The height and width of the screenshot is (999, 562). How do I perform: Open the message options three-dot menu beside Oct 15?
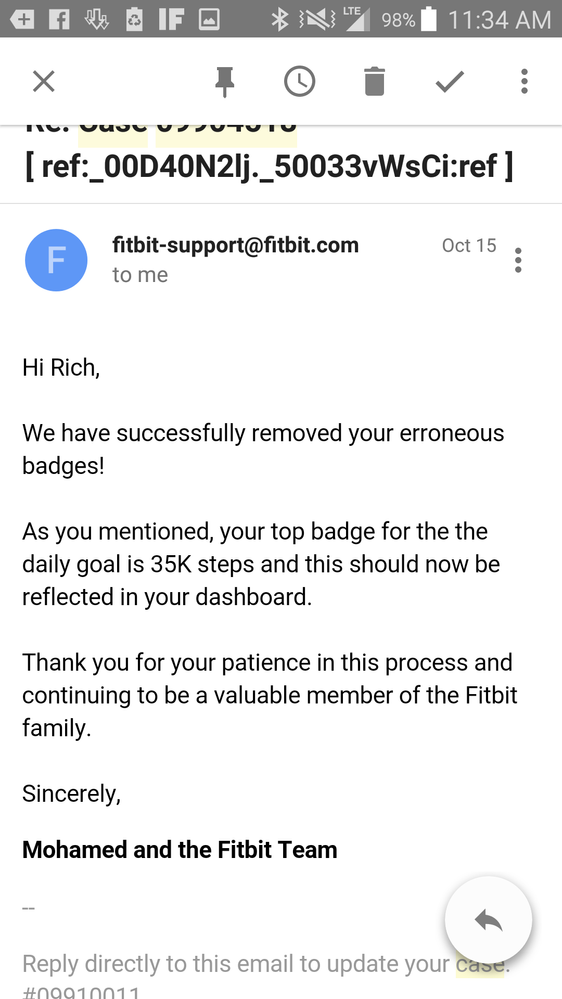(x=518, y=261)
